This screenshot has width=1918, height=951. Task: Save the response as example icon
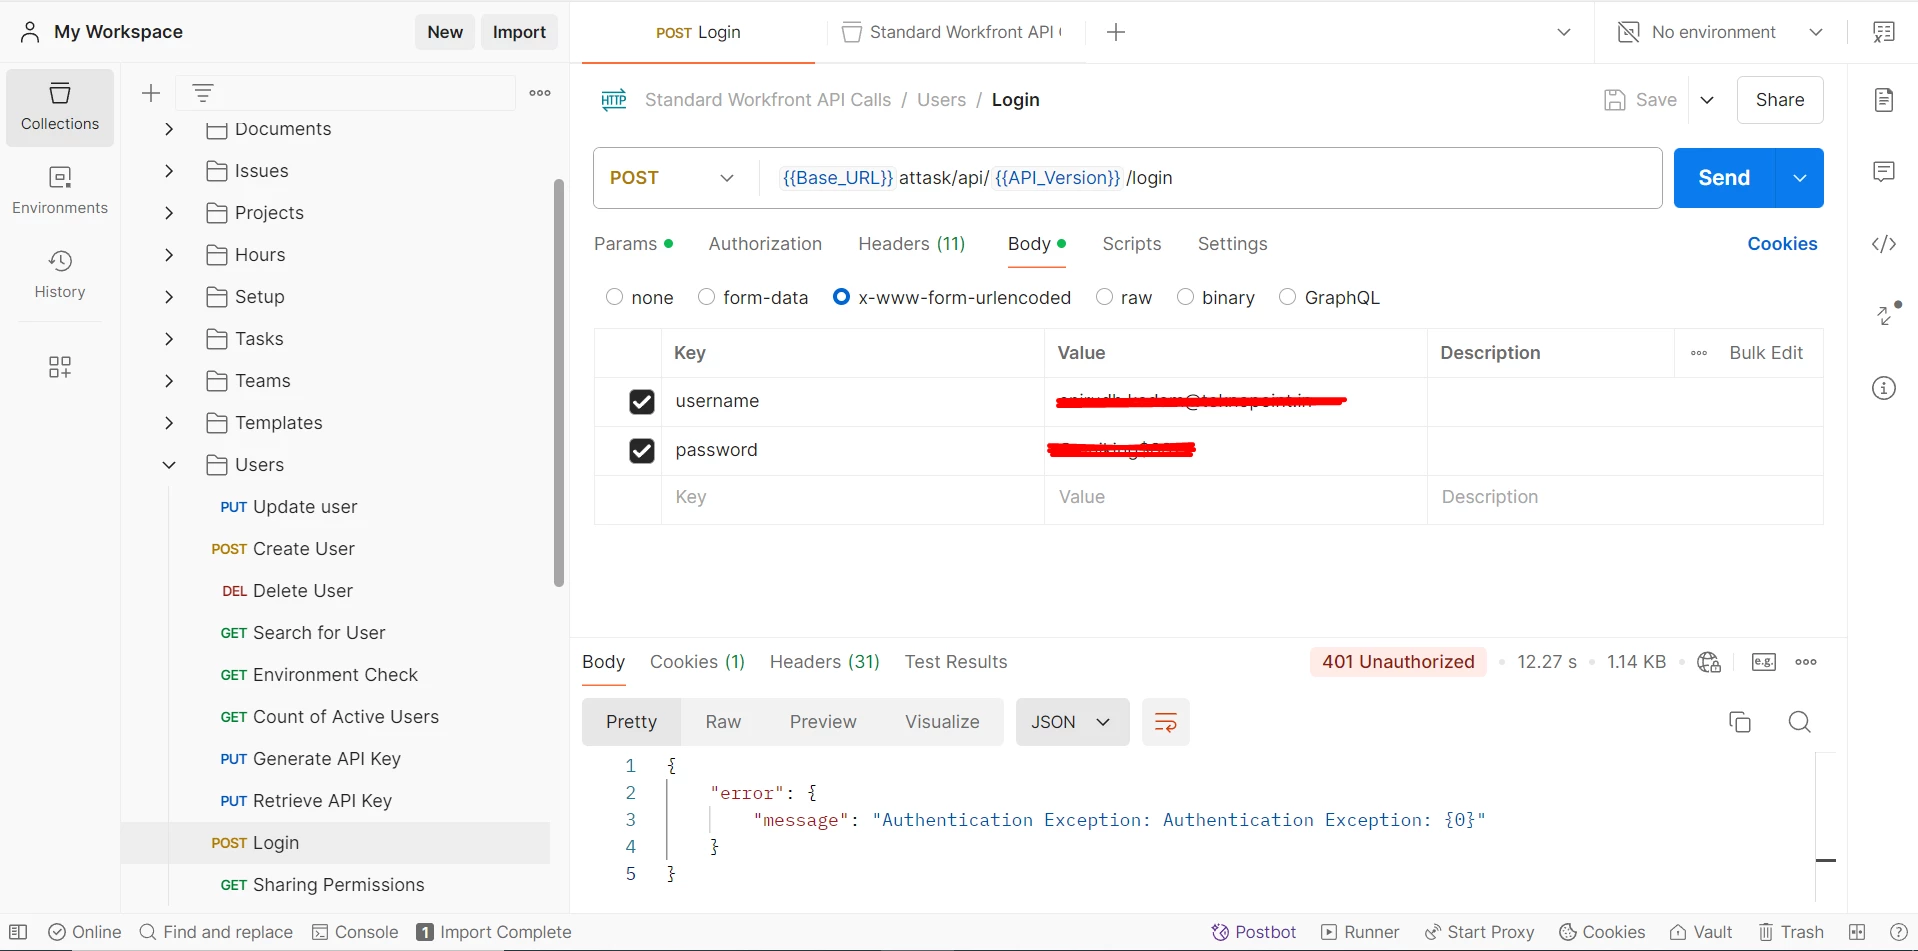tap(1764, 662)
